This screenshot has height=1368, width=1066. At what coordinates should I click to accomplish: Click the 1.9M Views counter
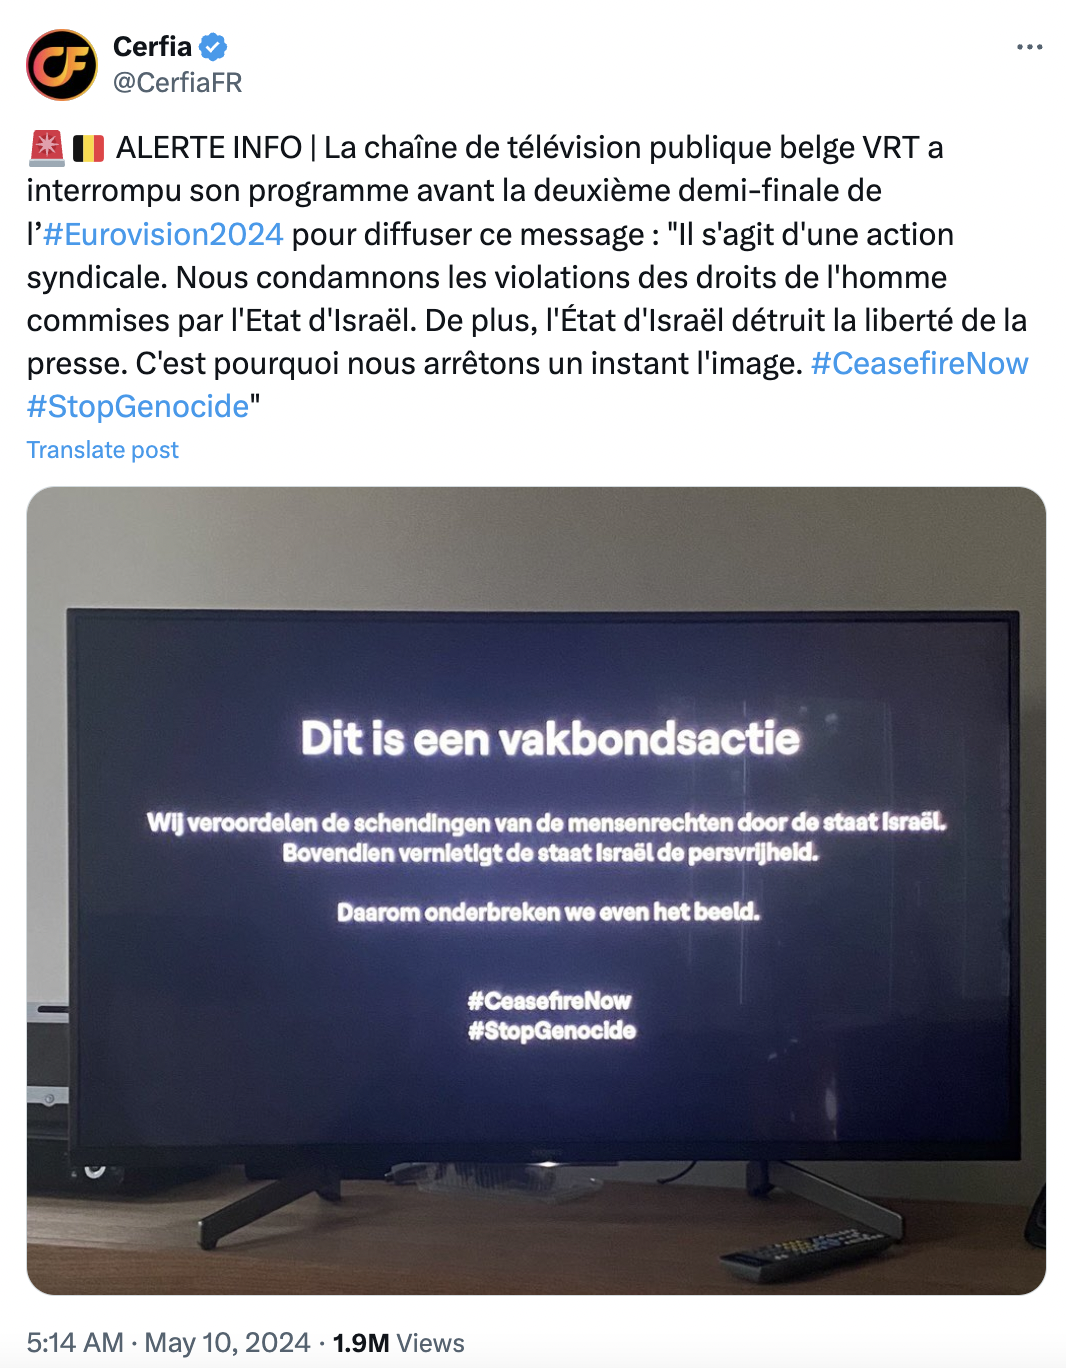[x=398, y=1342]
